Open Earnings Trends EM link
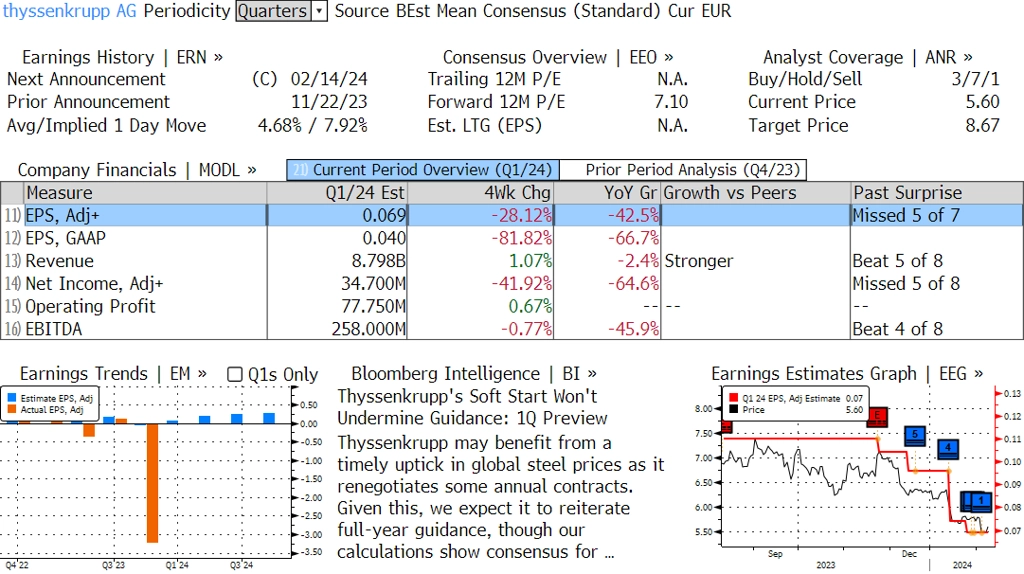This screenshot has width=1024, height=574. tap(113, 374)
